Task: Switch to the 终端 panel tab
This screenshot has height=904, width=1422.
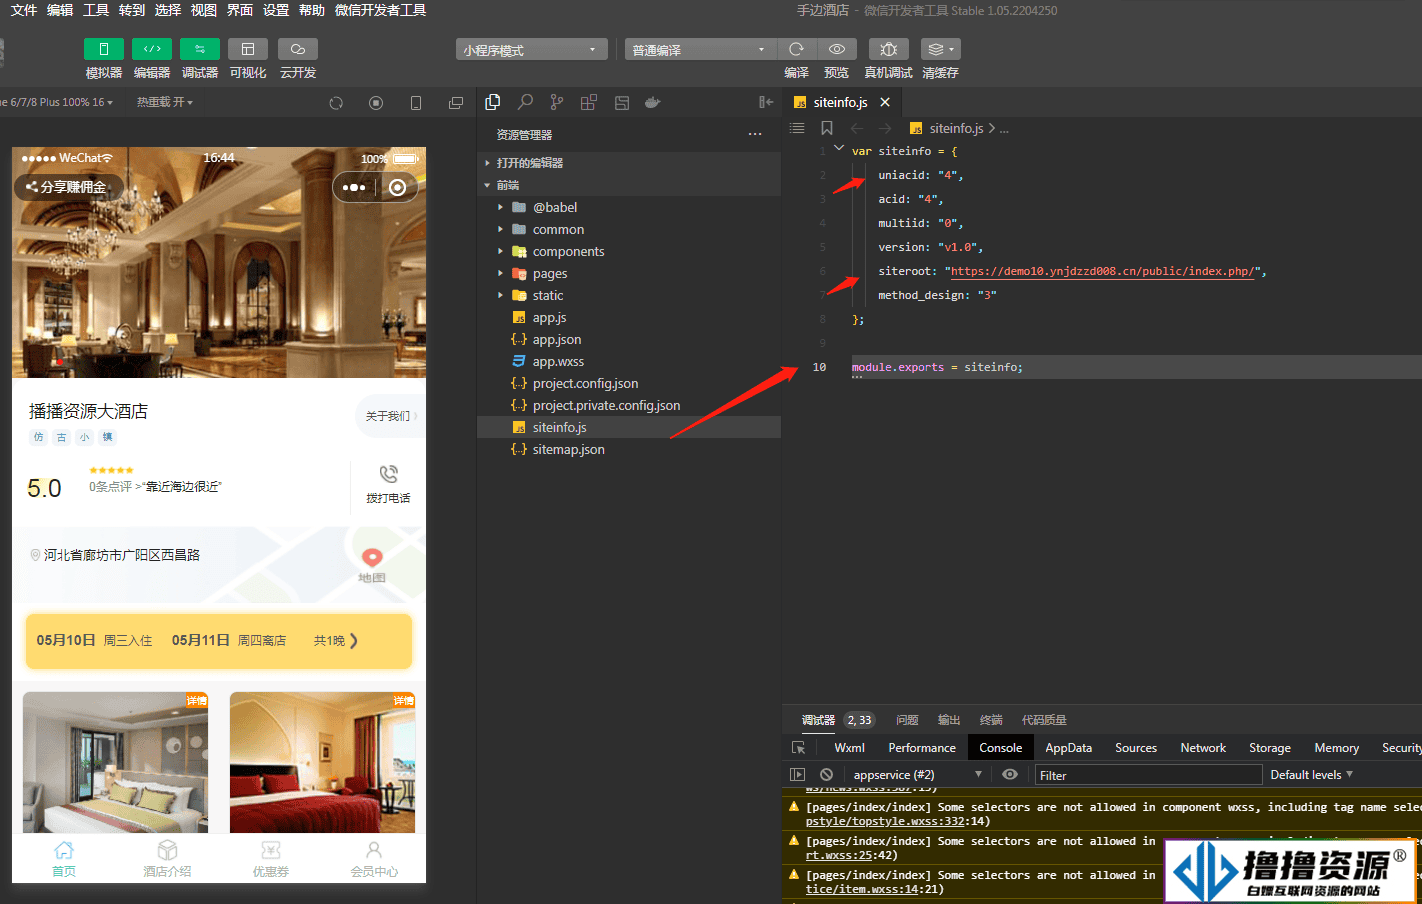Action: 991,720
